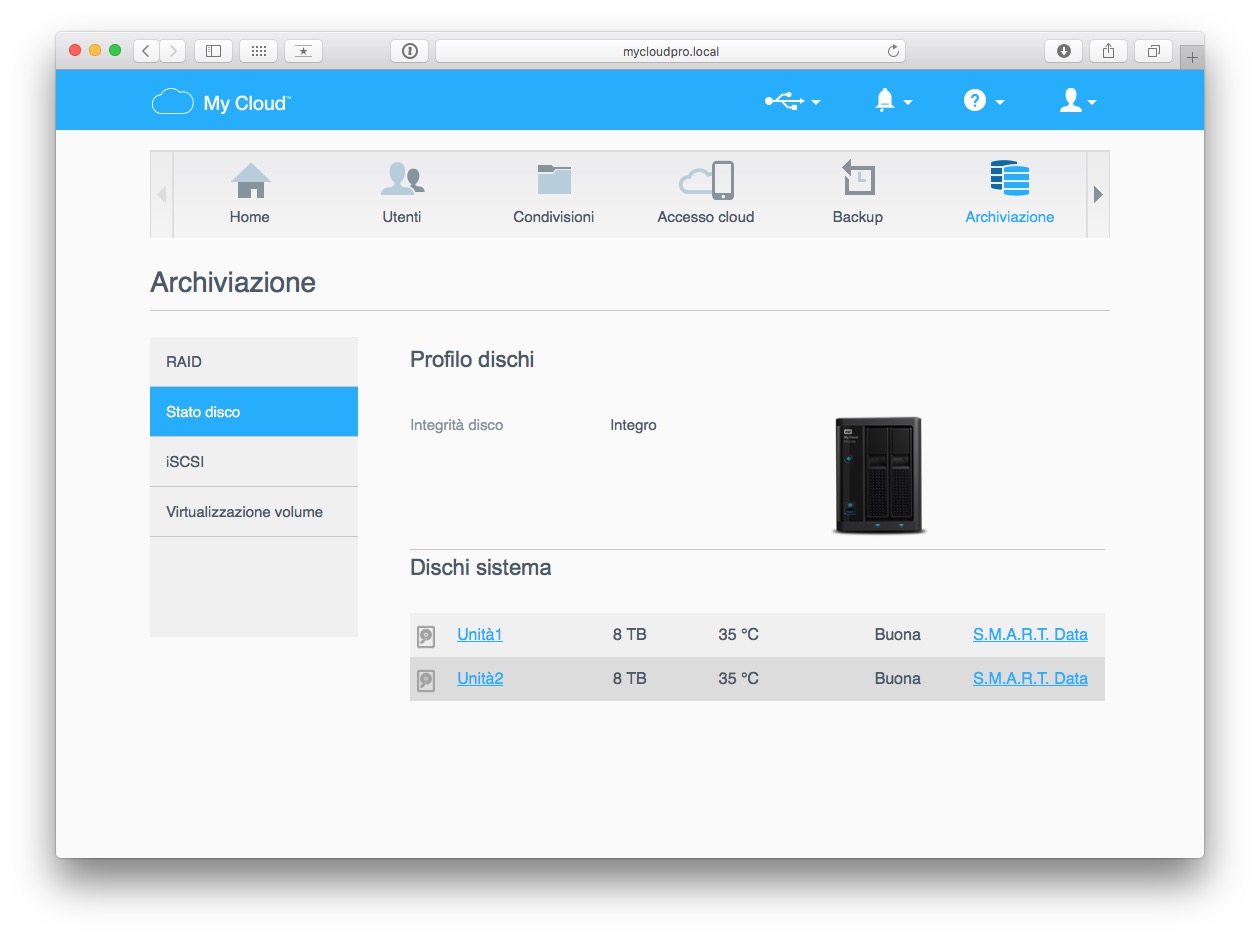Expand the user dropdown arrow
This screenshot has width=1260, height=938.
1092,102
